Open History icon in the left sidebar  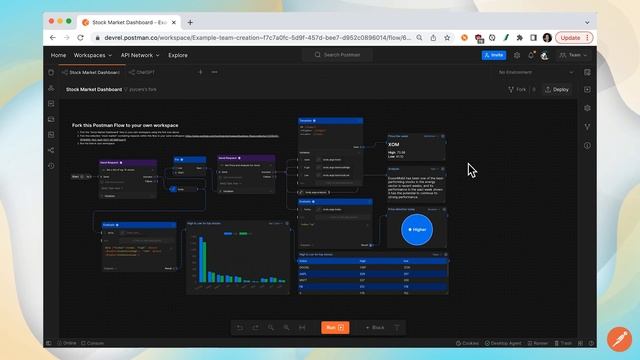(51, 166)
